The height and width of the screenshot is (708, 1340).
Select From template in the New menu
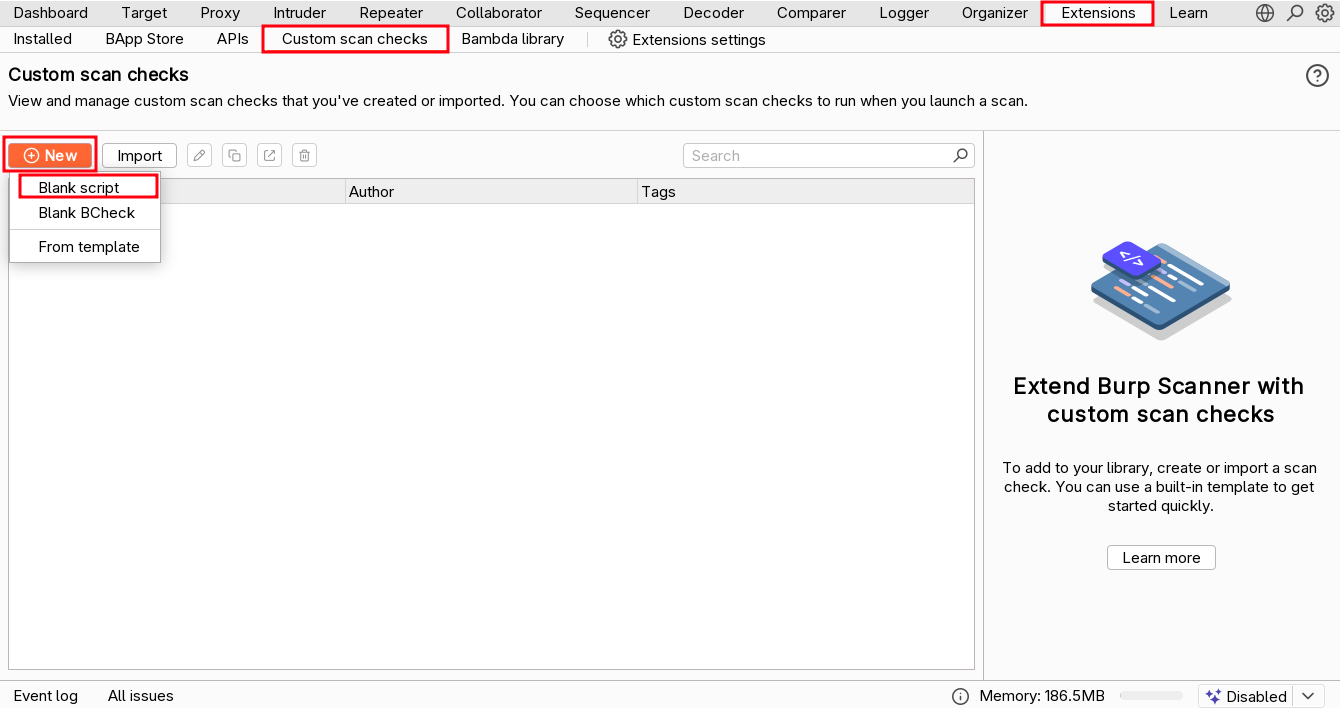[88, 247]
